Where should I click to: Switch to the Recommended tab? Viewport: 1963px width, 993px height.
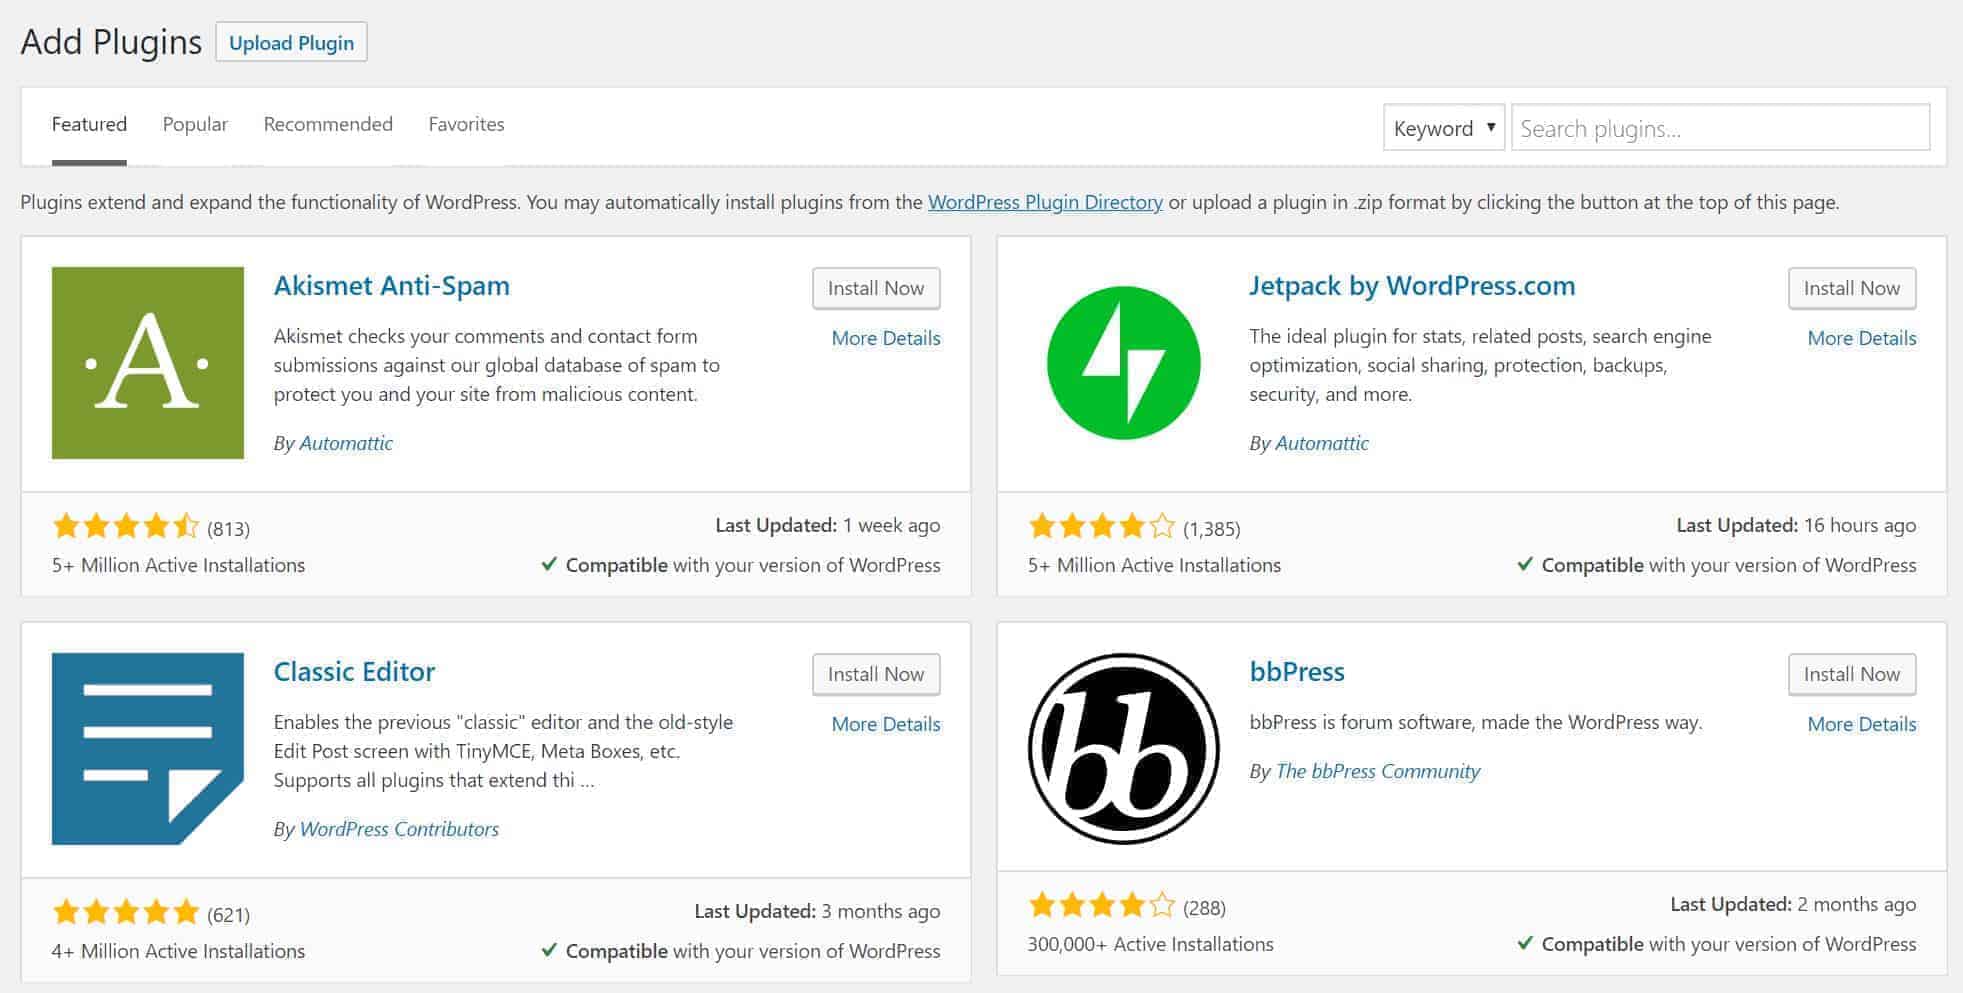click(x=328, y=124)
